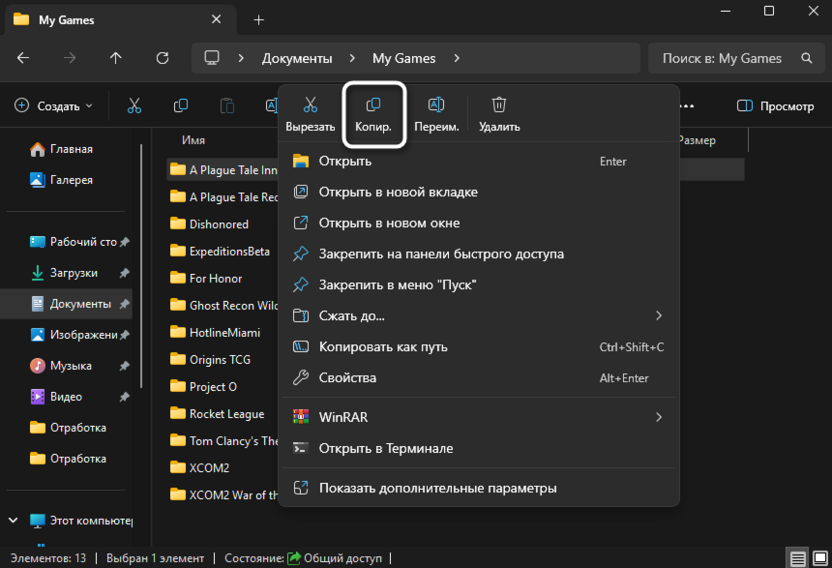Toggle the Просмотр preview pane button
The height and width of the screenshot is (568, 832).
[x=775, y=106]
